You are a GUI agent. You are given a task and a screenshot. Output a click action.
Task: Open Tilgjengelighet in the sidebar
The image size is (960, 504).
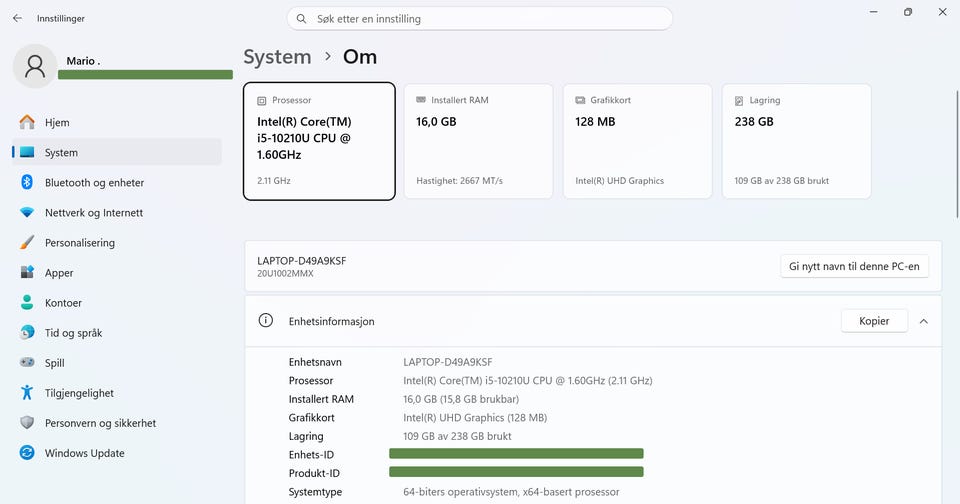(116, 392)
